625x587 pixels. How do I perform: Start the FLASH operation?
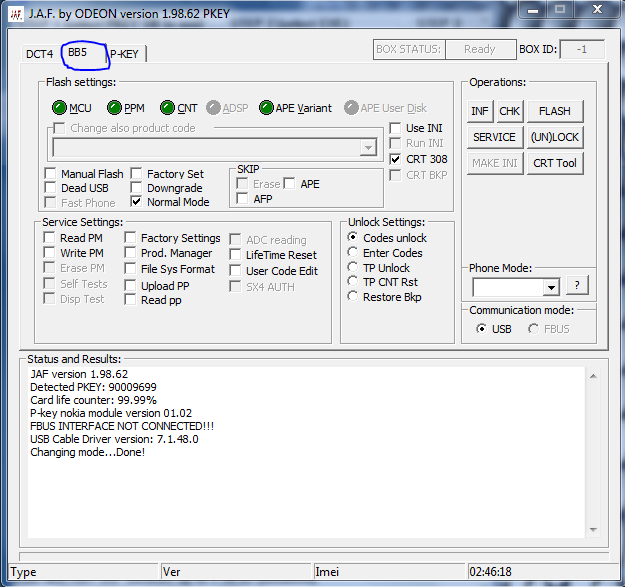[x=555, y=111]
